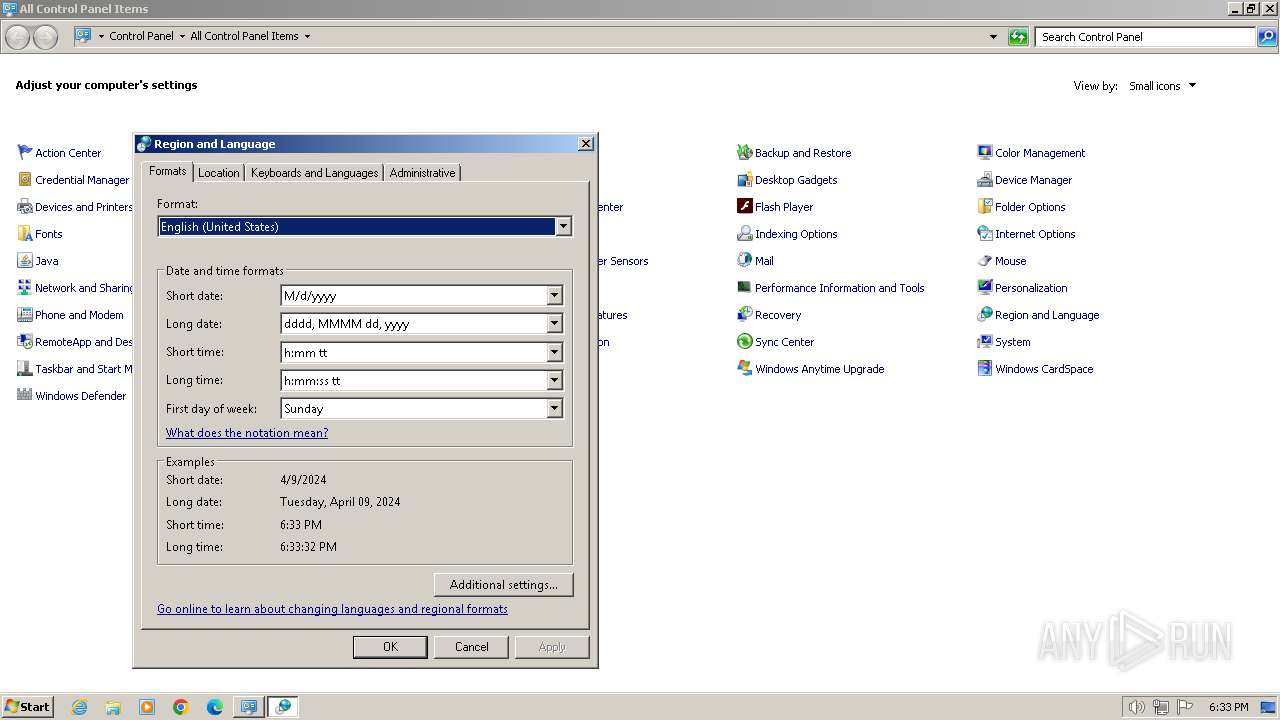Image resolution: width=1280 pixels, height=720 pixels.
Task: Open the Indexing Options icon
Action: pyautogui.click(x=744, y=234)
